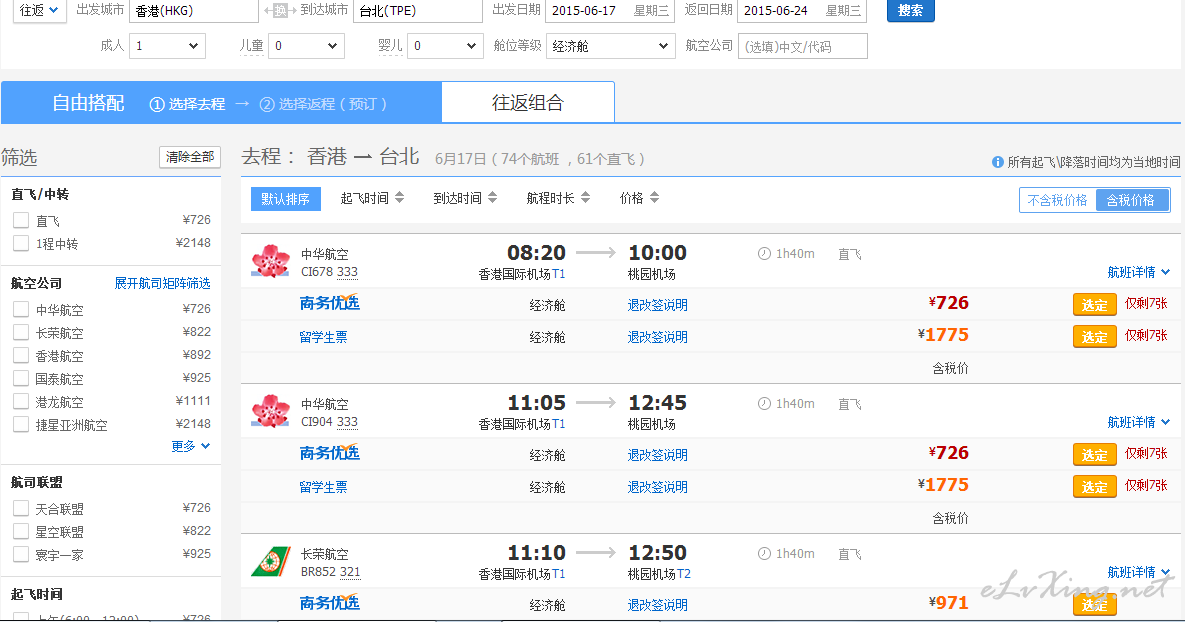1185x622 pixels.
Task: Expand 更多 airlines list
Action: click(190, 446)
